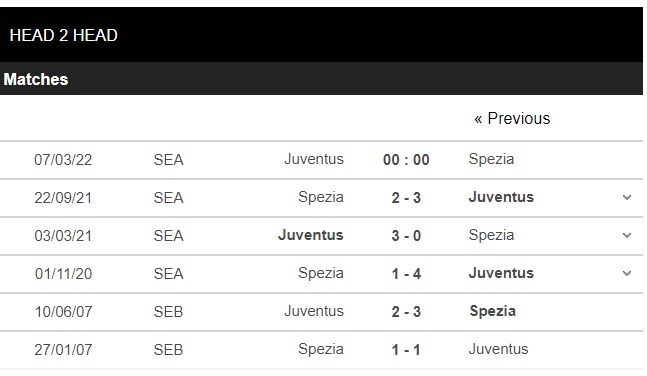Image resolution: width=647 pixels, height=376 pixels.
Task: Go to Previous matches page
Action: pyautogui.click(x=512, y=118)
